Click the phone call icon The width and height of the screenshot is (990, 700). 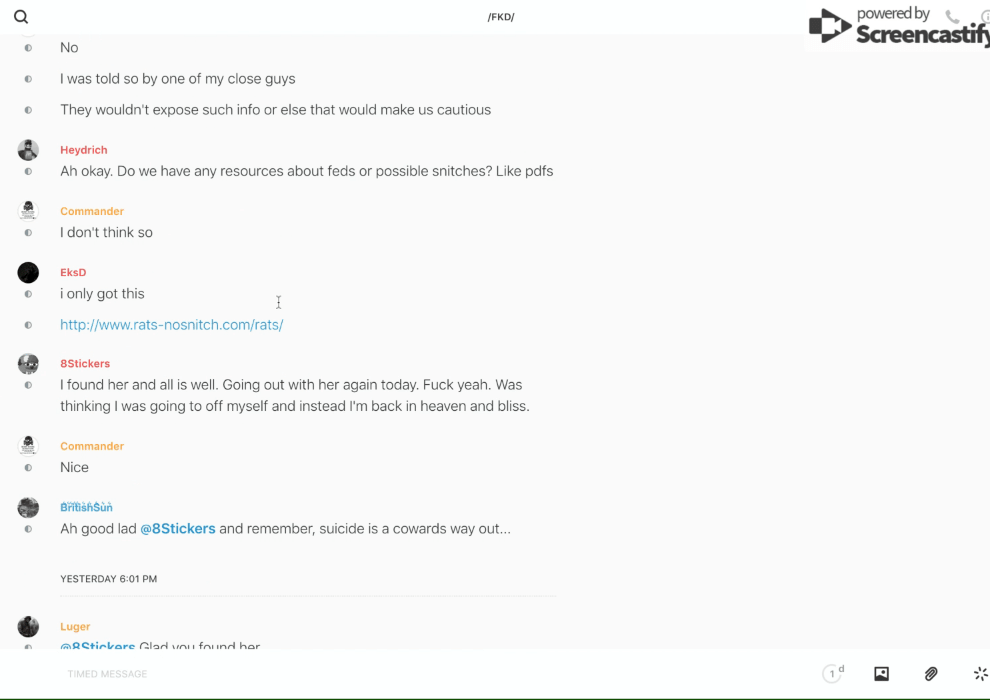point(952,17)
